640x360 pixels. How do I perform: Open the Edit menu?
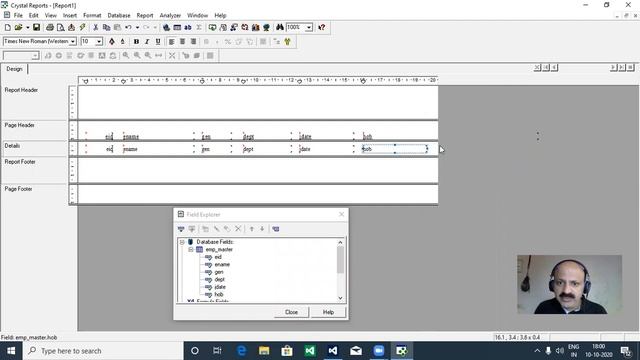33,16
